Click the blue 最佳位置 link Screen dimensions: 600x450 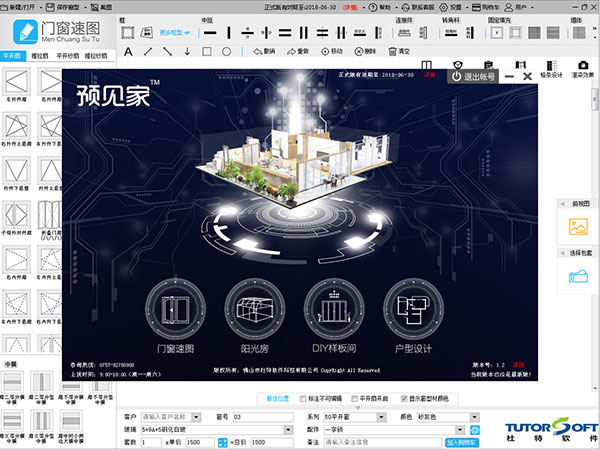coord(278,399)
